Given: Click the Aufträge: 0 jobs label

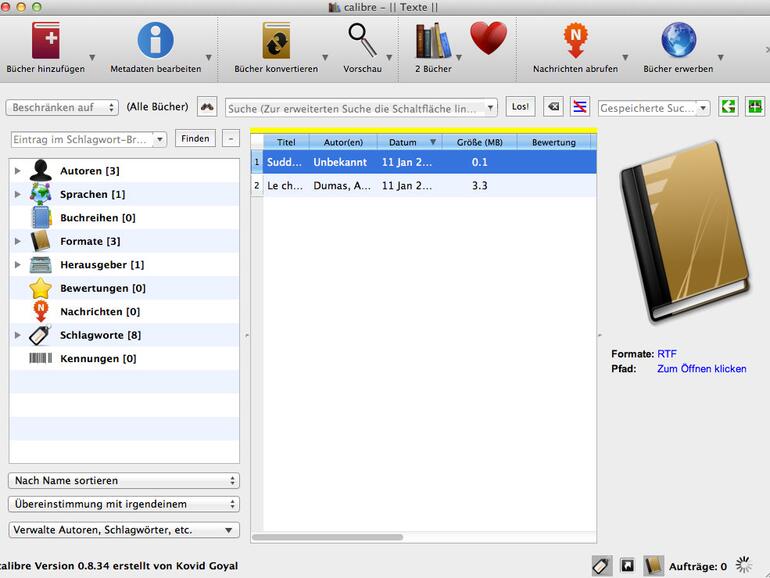Looking at the screenshot, I should (698, 566).
